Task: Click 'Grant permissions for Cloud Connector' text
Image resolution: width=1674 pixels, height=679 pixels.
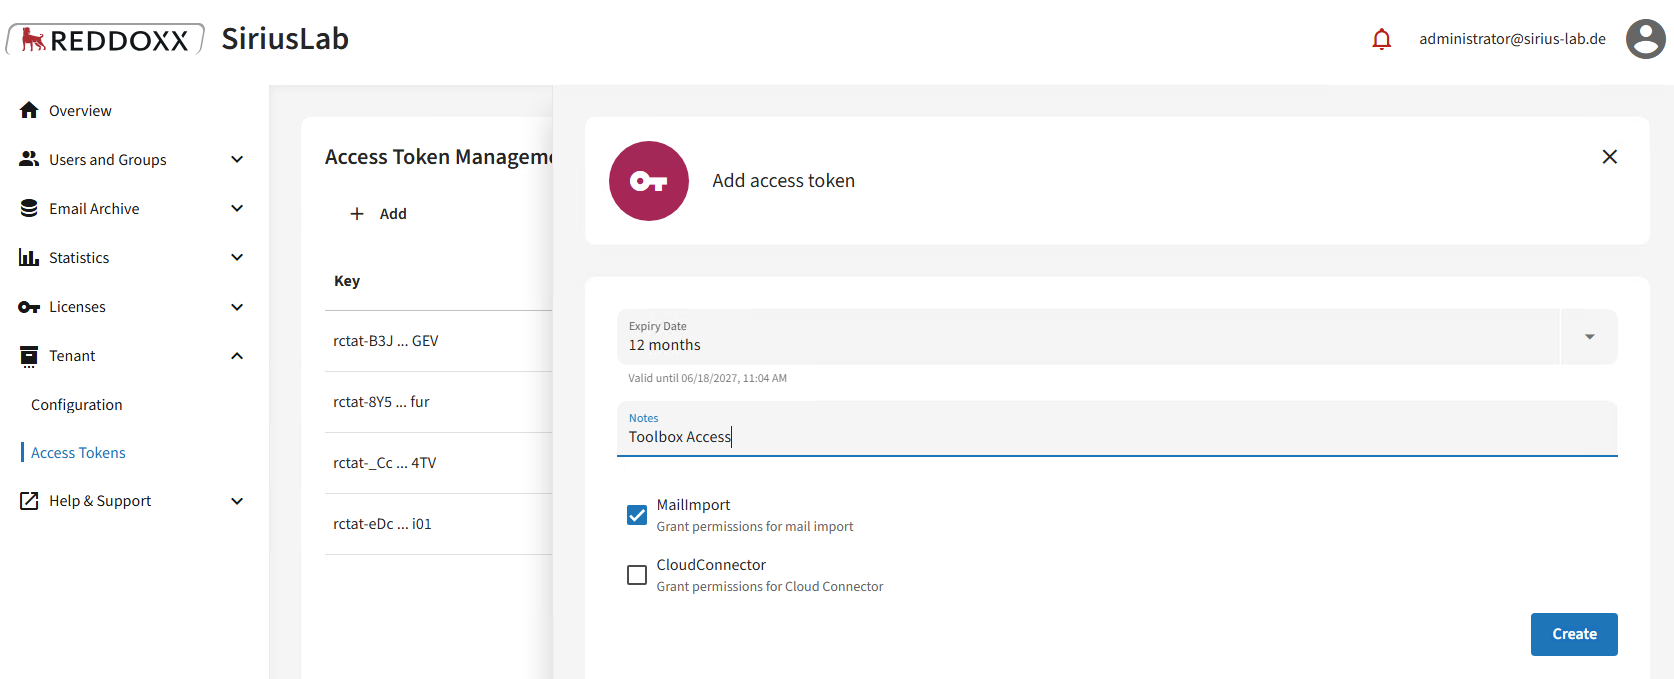Action: coord(770,587)
